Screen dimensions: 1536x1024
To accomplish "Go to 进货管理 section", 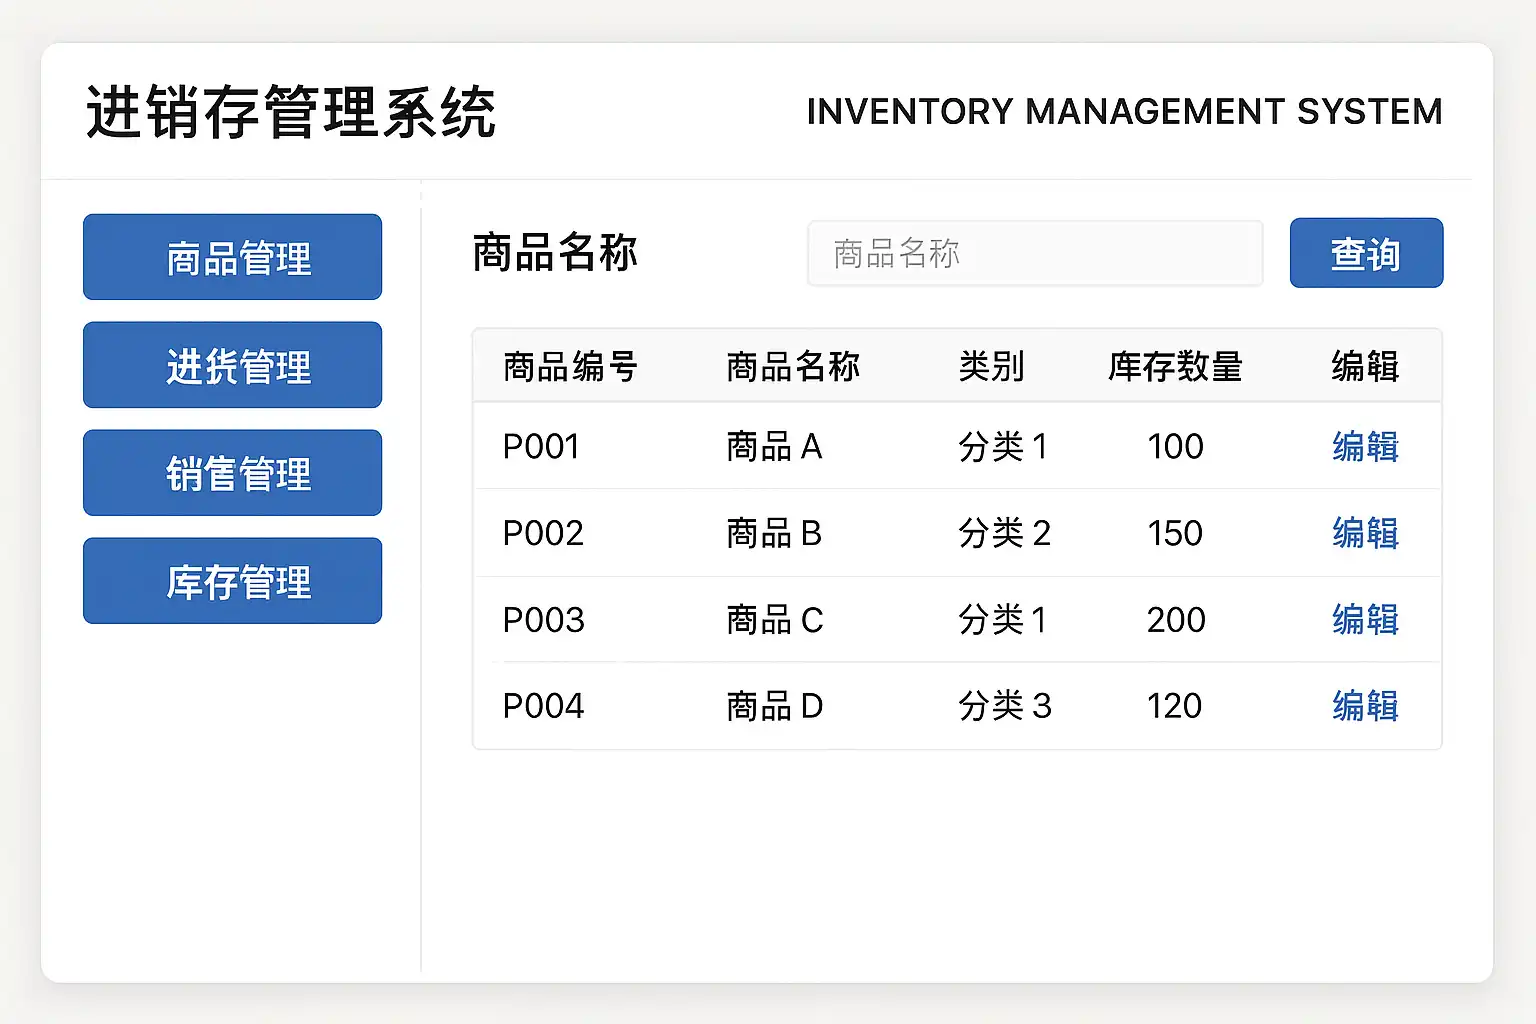I will coord(232,365).
